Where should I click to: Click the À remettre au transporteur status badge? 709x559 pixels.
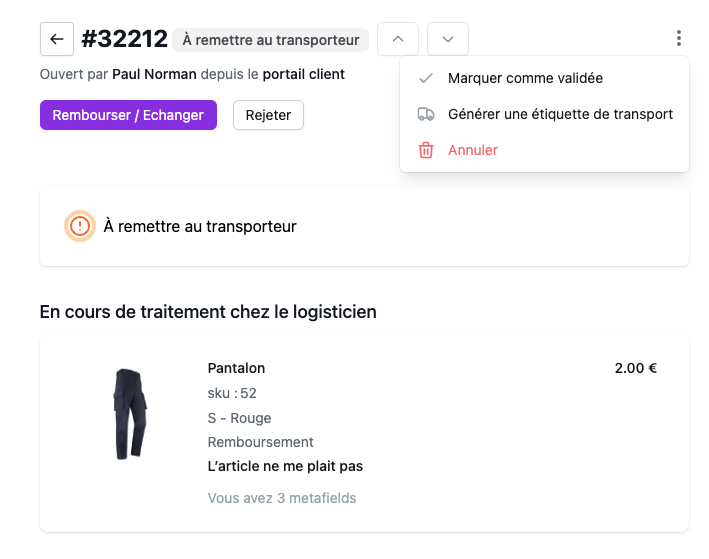(x=270, y=40)
